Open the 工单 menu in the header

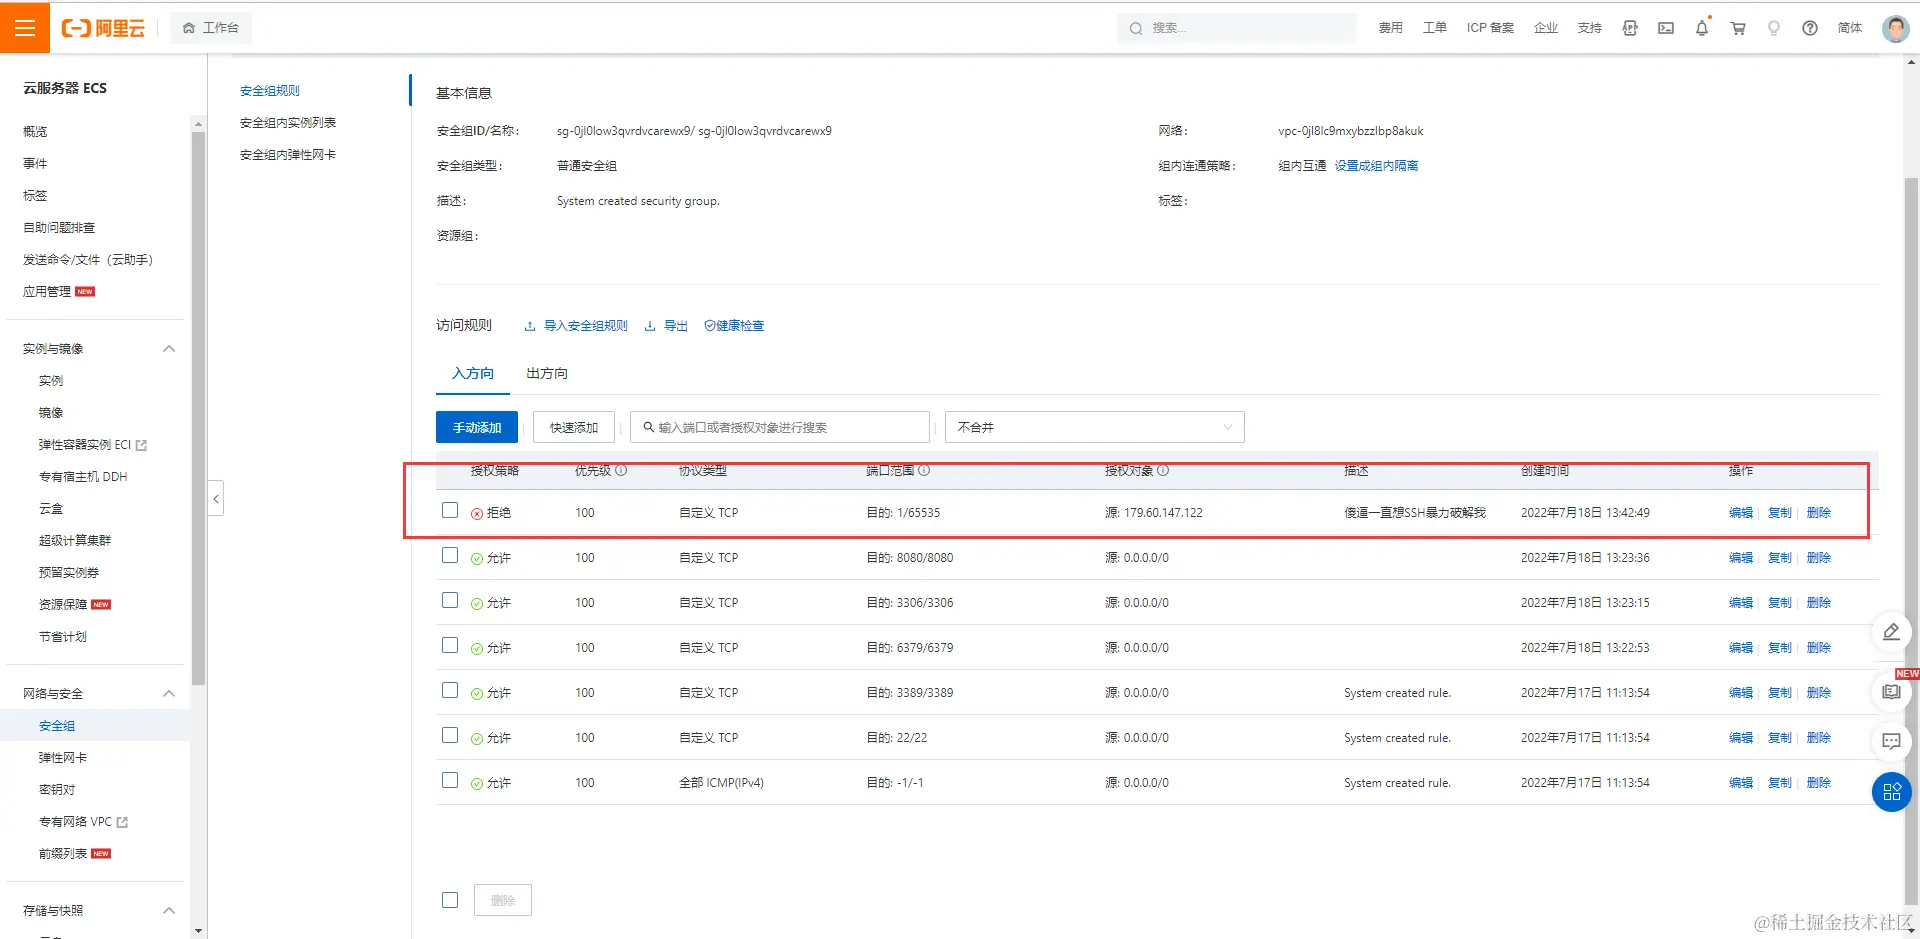[x=1435, y=28]
